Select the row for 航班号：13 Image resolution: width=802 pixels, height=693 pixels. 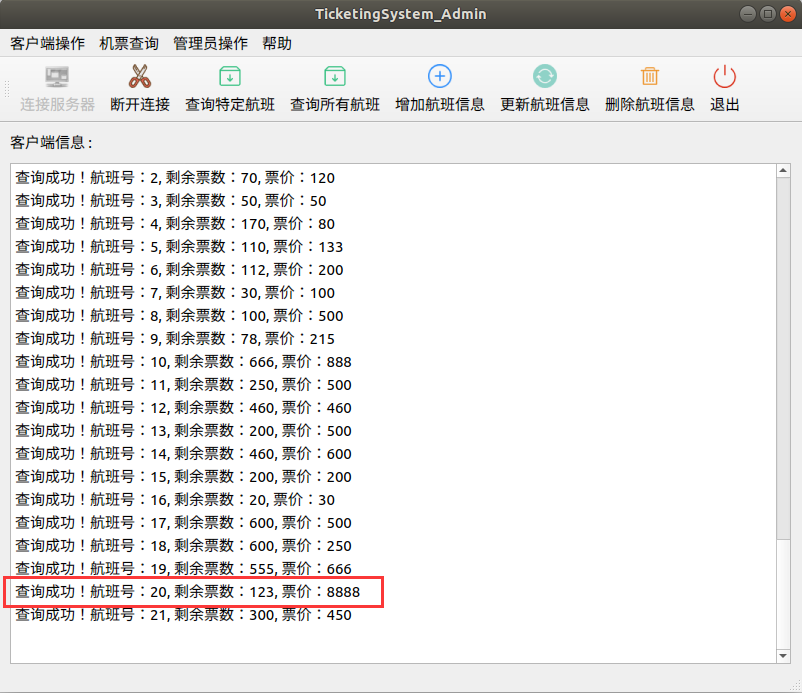pyautogui.click(x=183, y=431)
